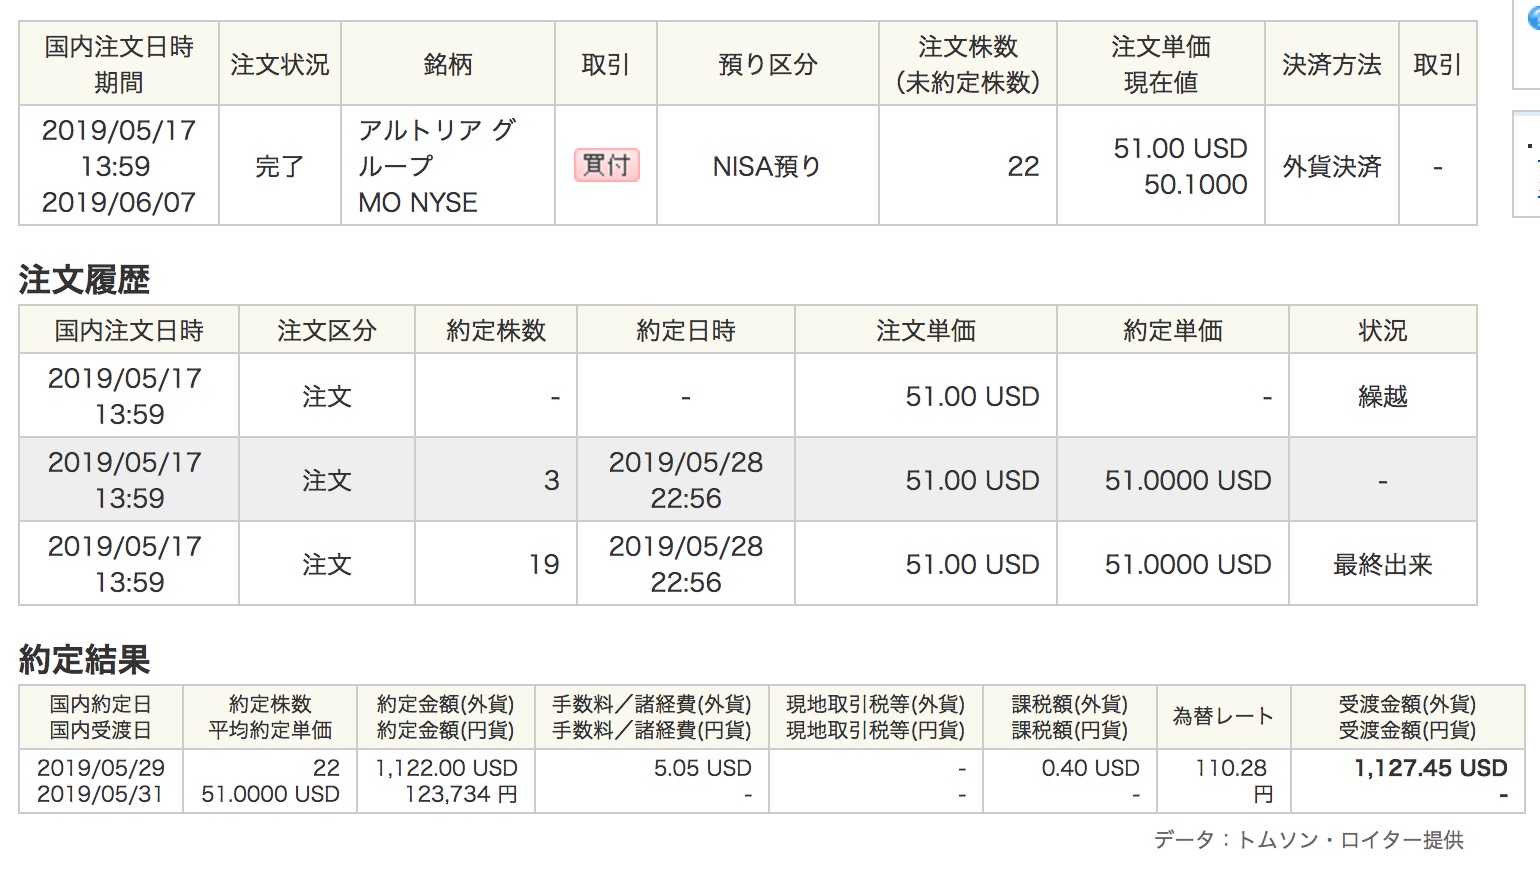This screenshot has height=894, width=1540.
Task: Click the 外貨決済 settlement method cell
Action: [1332, 166]
